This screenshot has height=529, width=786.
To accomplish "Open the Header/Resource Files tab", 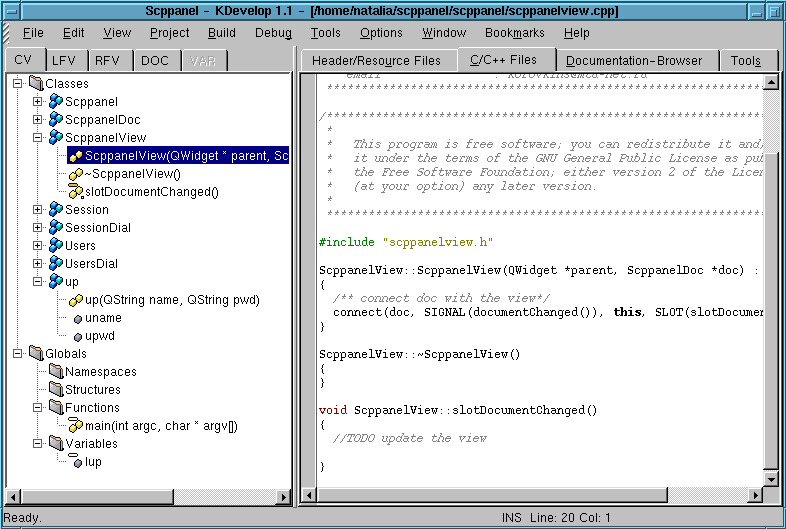I will (376, 61).
